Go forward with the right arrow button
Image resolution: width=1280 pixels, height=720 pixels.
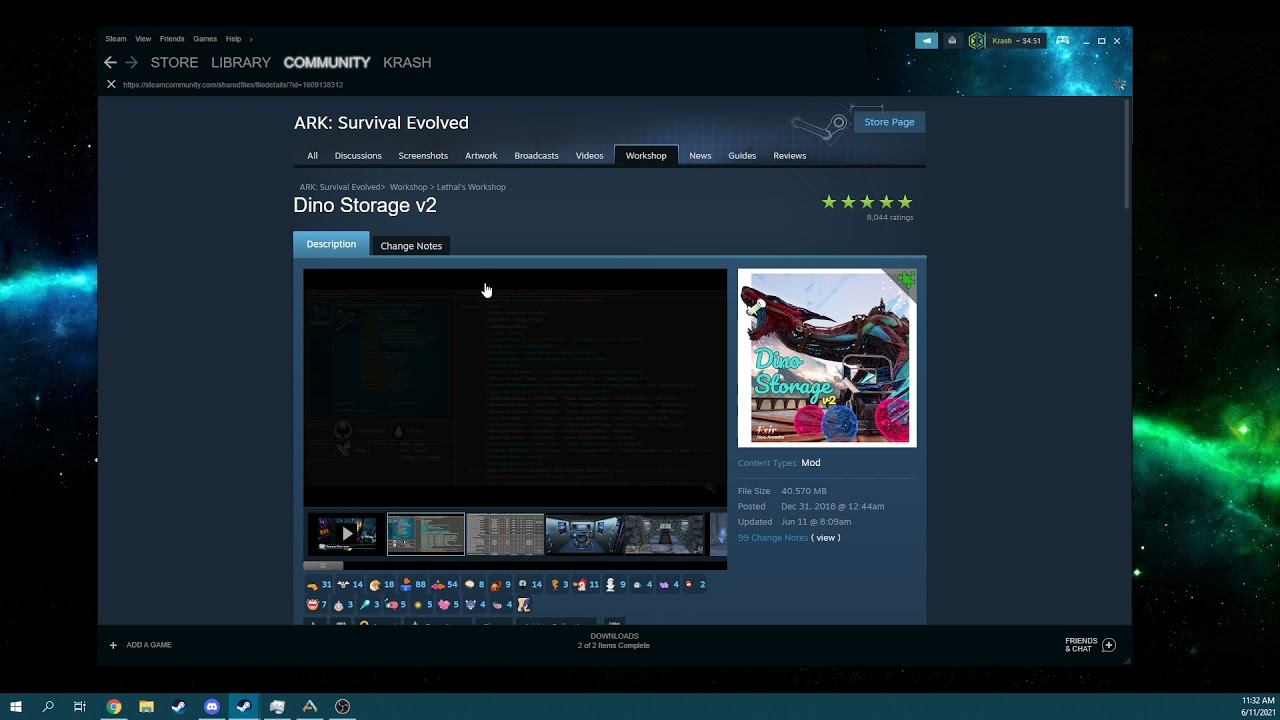point(131,62)
